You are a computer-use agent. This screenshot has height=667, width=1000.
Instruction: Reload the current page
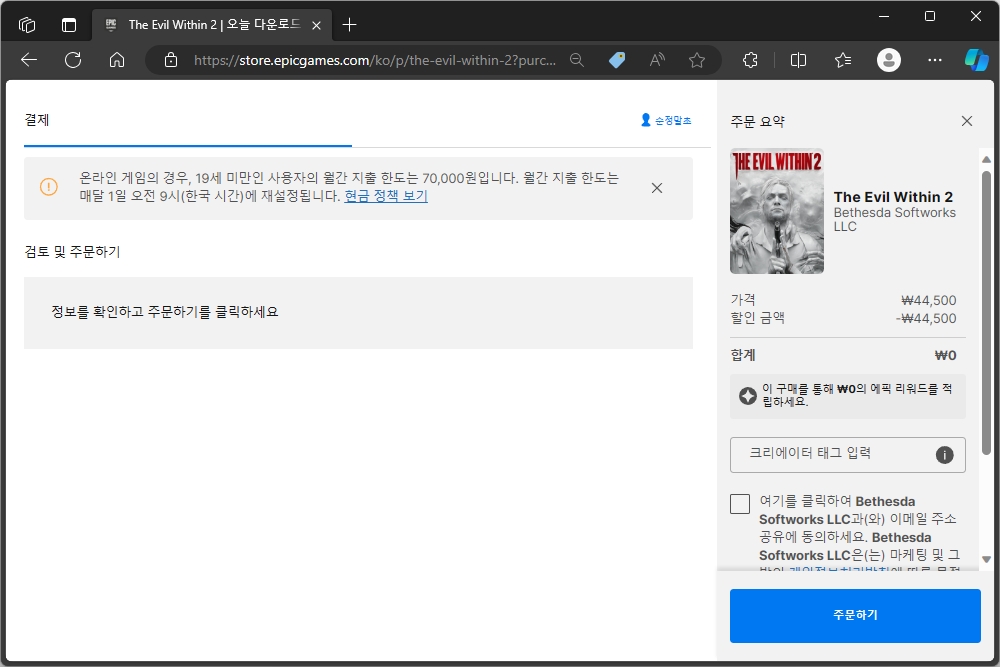(x=73, y=61)
